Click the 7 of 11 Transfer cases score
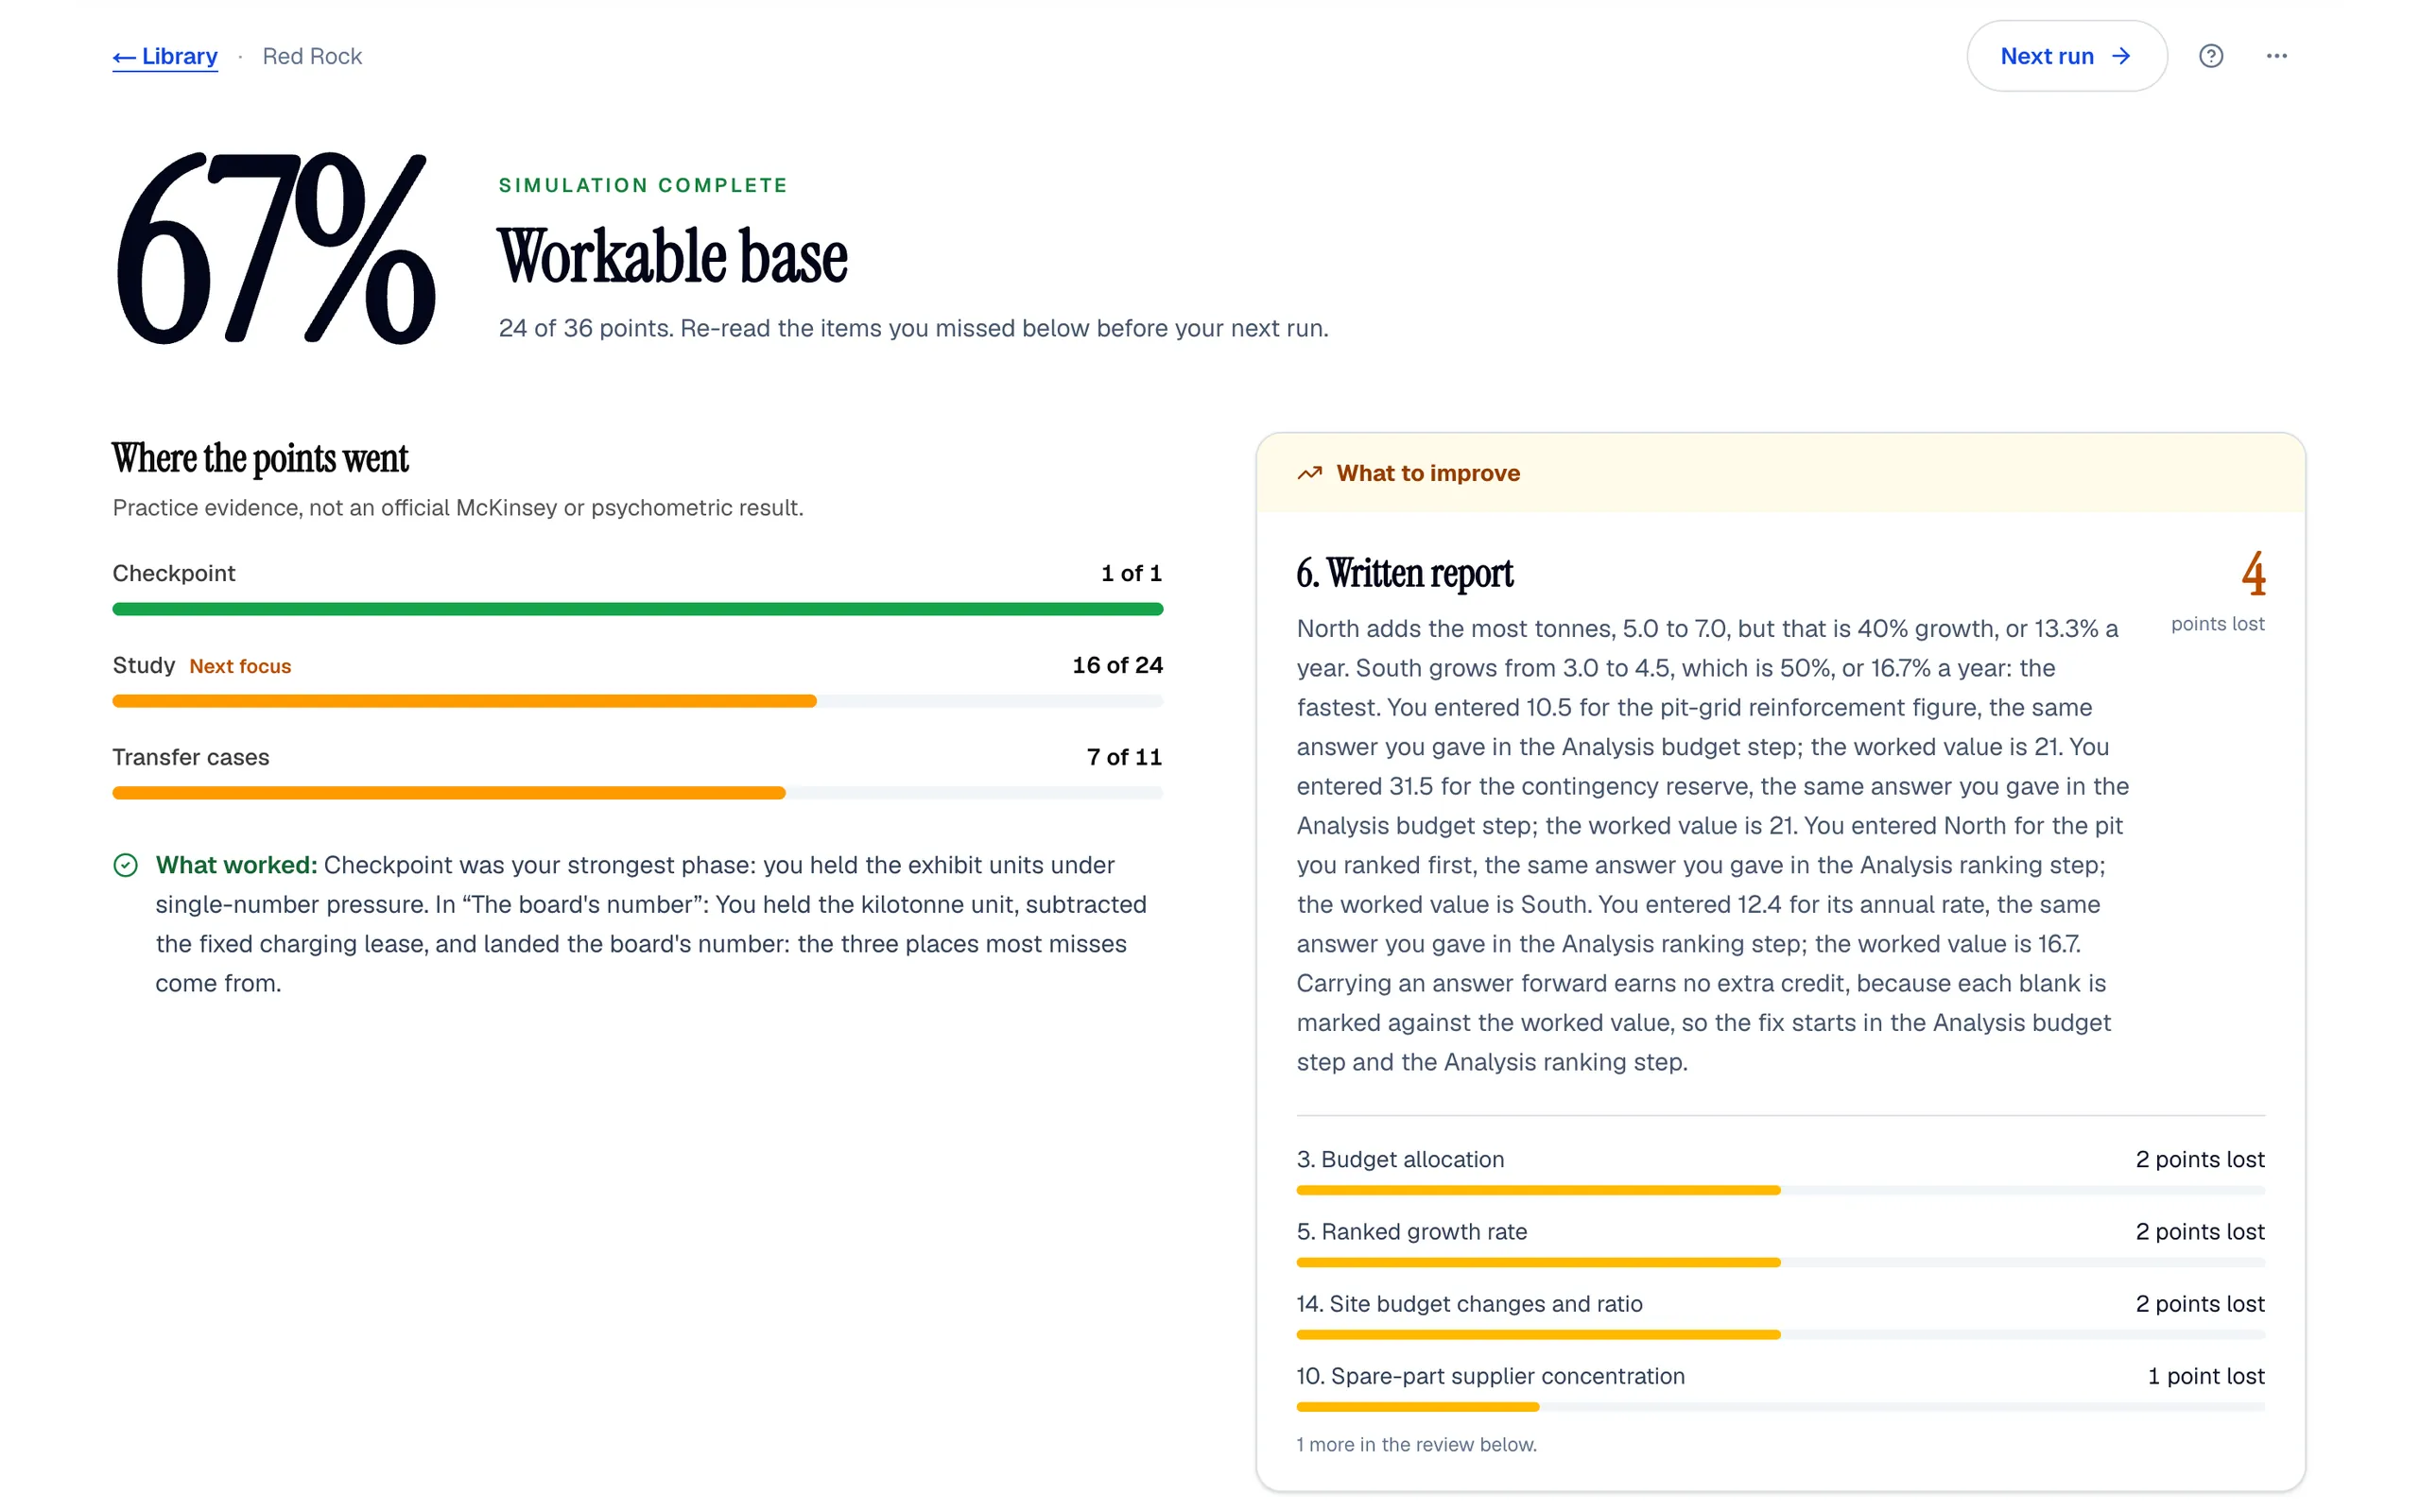Viewport: 2420px width, 1512px height. (x=1124, y=757)
